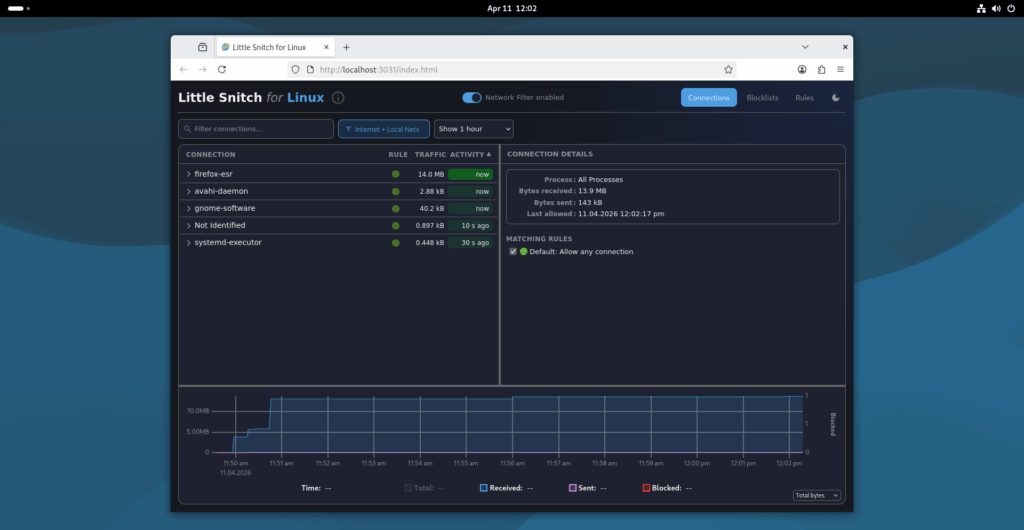This screenshot has height=530, width=1024.
Task: Bookmark this page with star icon
Action: (728, 69)
